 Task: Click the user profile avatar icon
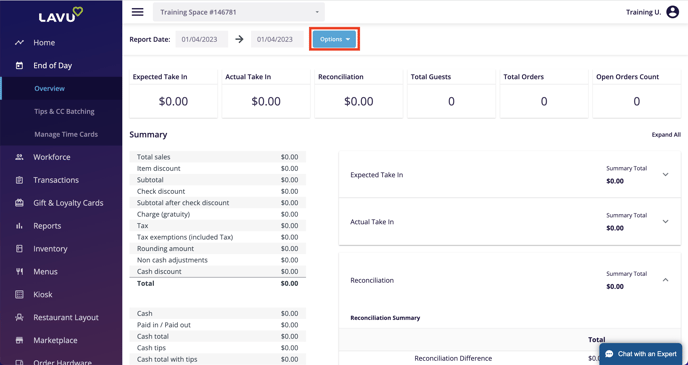(672, 12)
